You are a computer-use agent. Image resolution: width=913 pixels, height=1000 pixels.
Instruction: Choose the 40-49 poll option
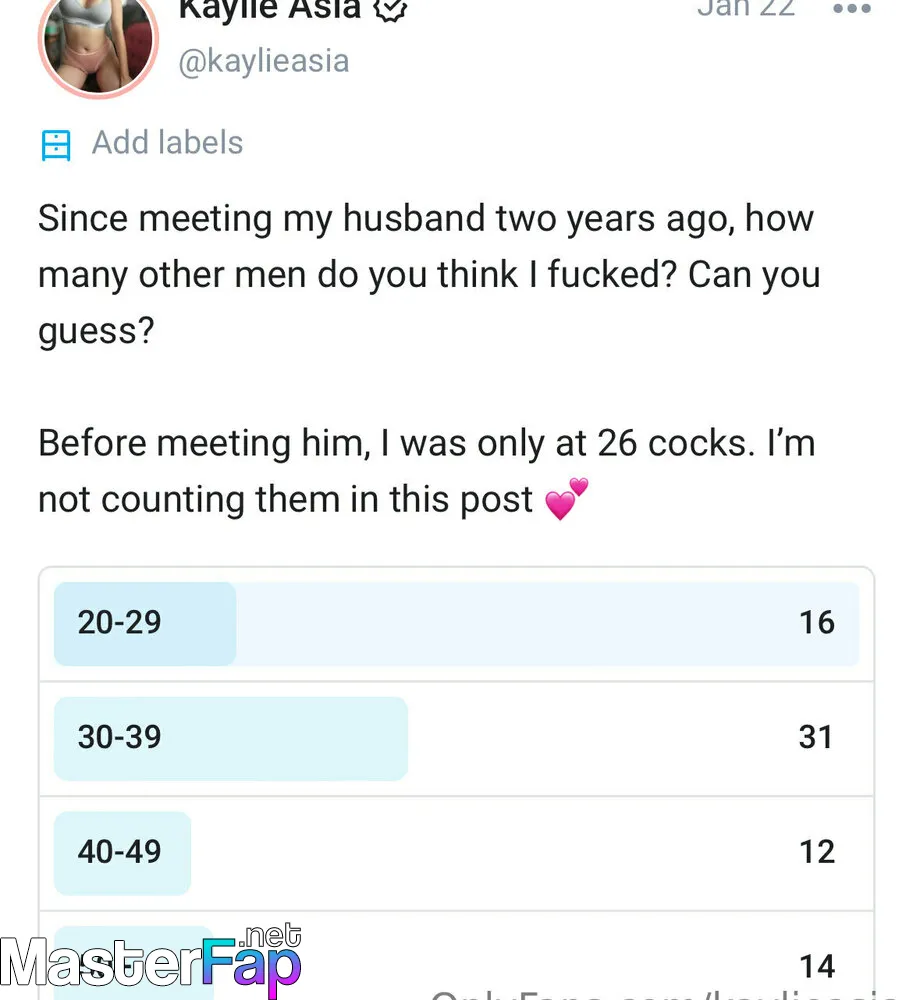(x=456, y=853)
